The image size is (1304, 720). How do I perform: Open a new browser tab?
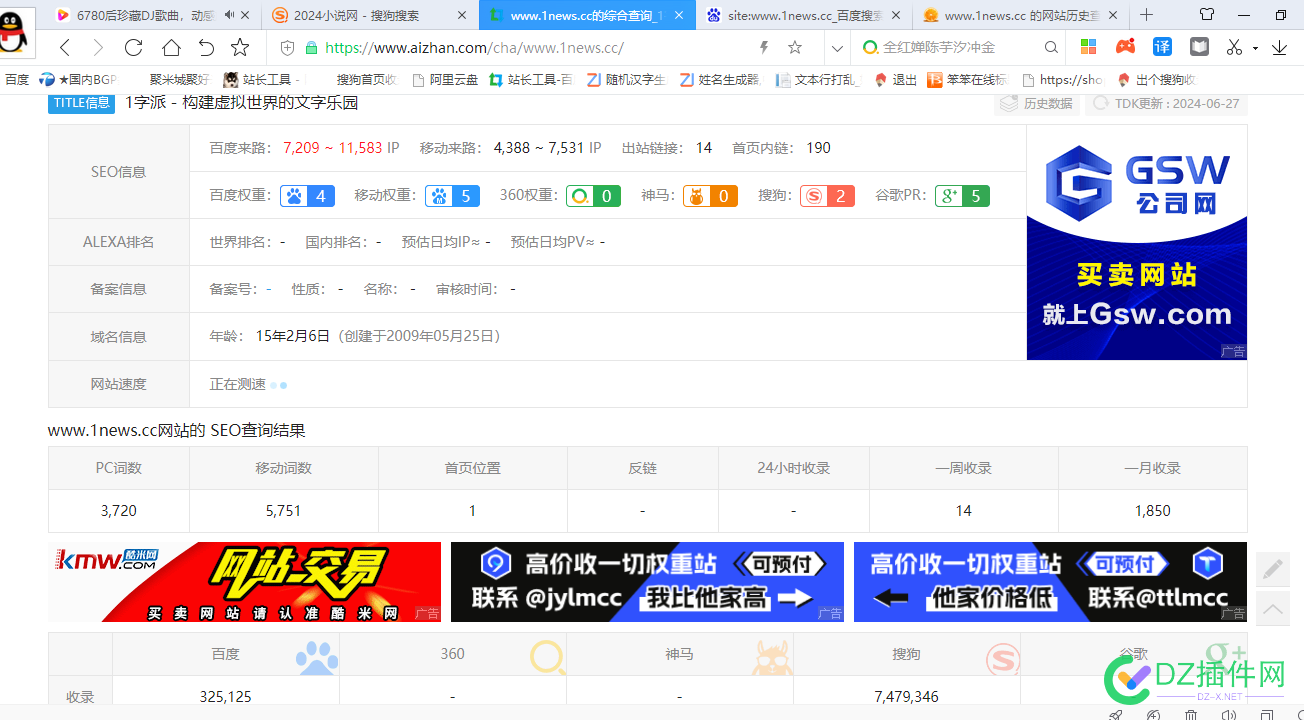[1146, 15]
